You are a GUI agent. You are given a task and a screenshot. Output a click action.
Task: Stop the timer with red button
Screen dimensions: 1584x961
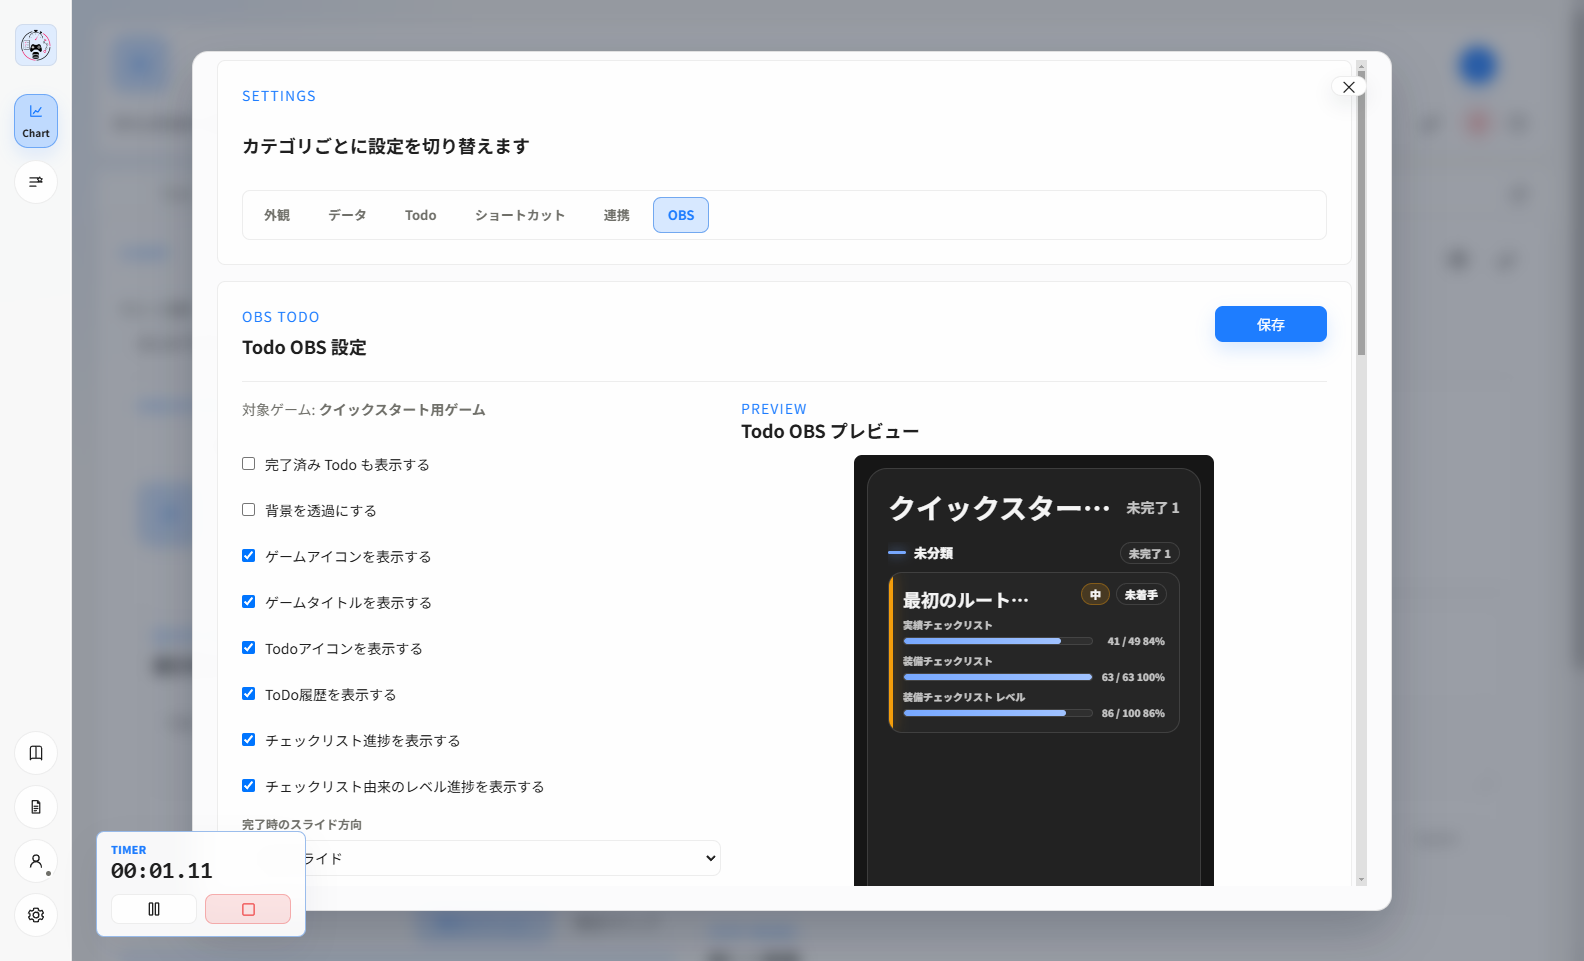click(x=248, y=909)
